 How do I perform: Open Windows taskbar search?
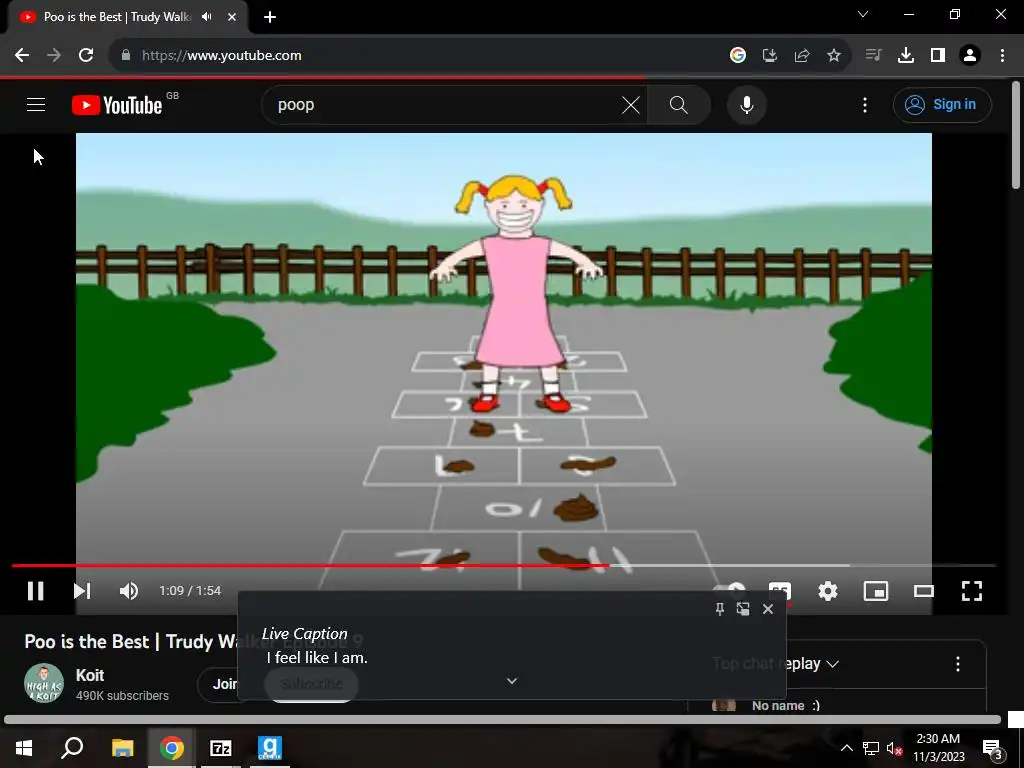click(x=72, y=748)
